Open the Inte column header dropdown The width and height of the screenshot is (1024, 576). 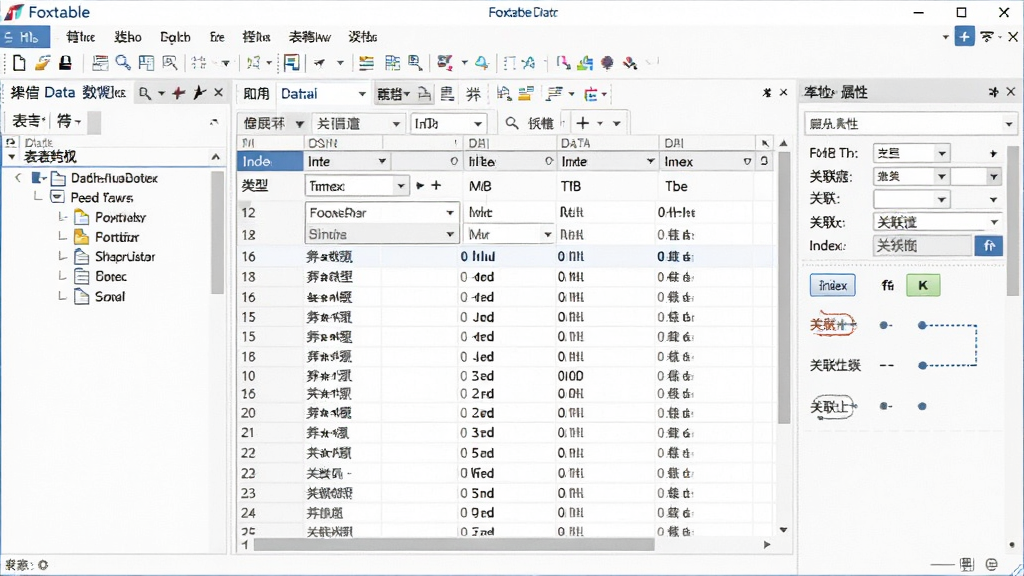pos(382,161)
